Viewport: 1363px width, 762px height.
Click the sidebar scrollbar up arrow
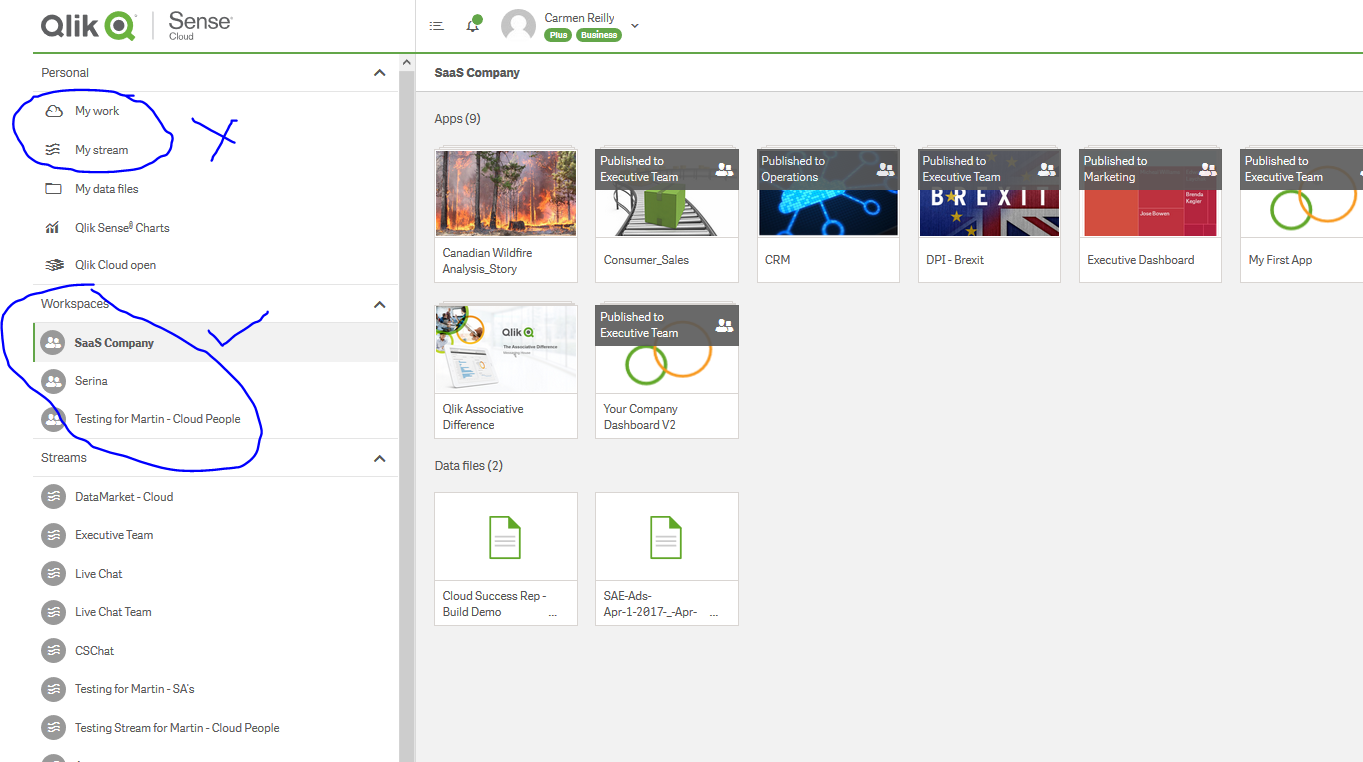coord(407,62)
